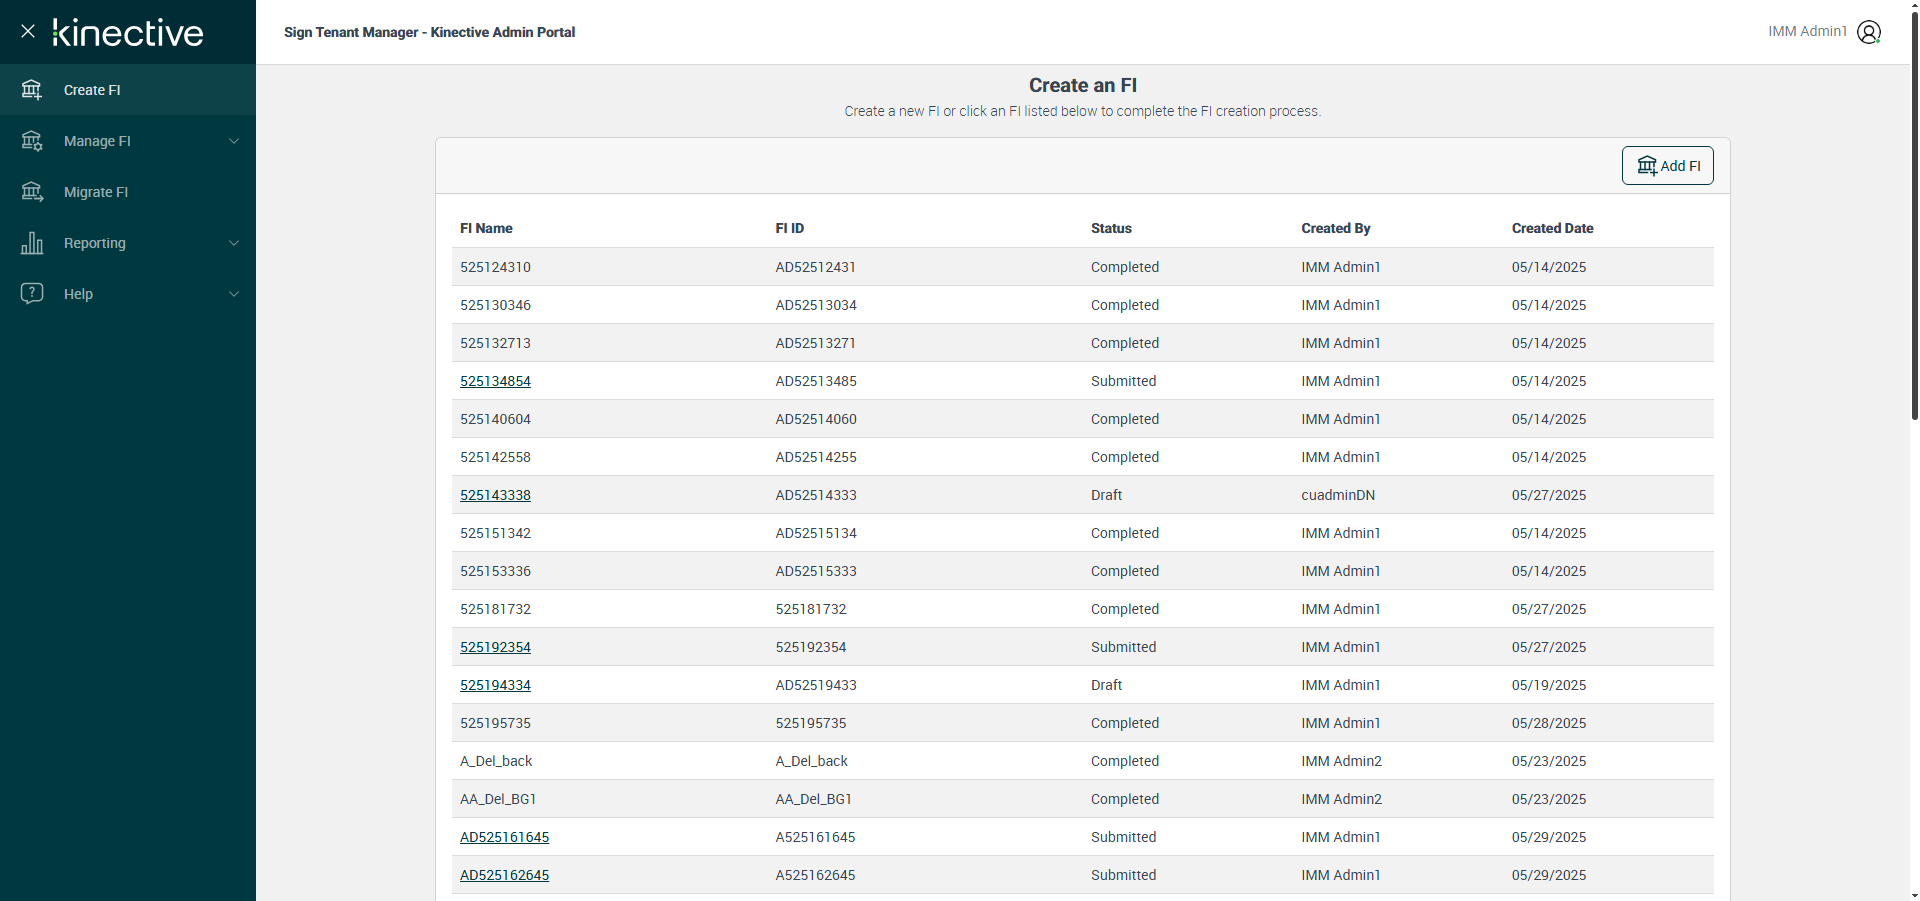Open FI link 525134854
Image resolution: width=1920 pixels, height=901 pixels.
(495, 381)
